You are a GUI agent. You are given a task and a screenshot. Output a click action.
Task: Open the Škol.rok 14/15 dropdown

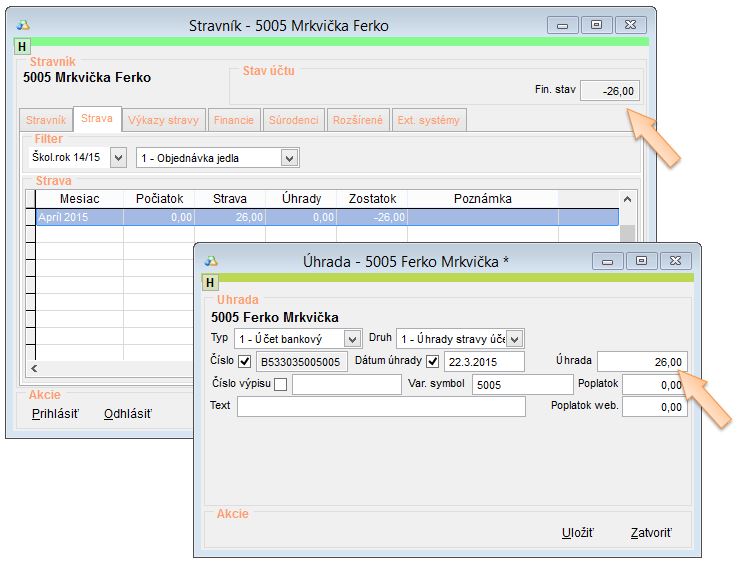tap(118, 157)
